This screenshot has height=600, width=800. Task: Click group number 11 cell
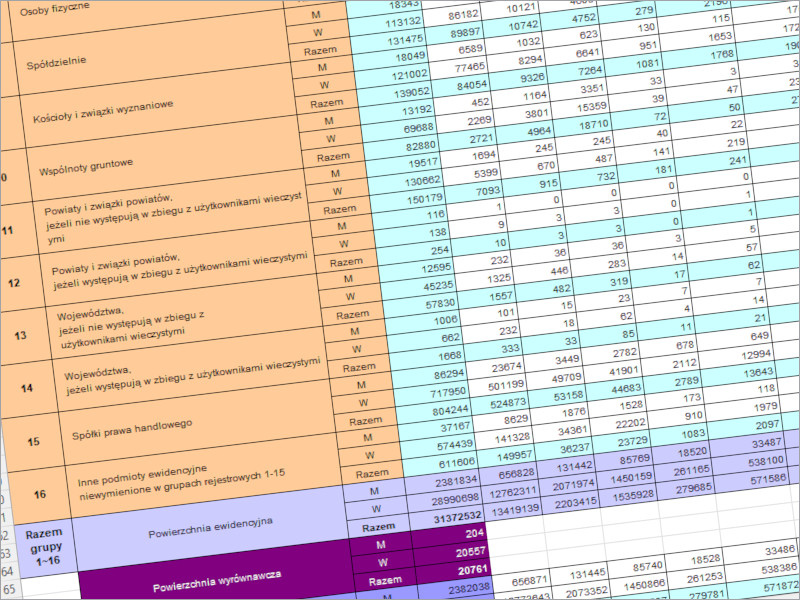point(8,231)
